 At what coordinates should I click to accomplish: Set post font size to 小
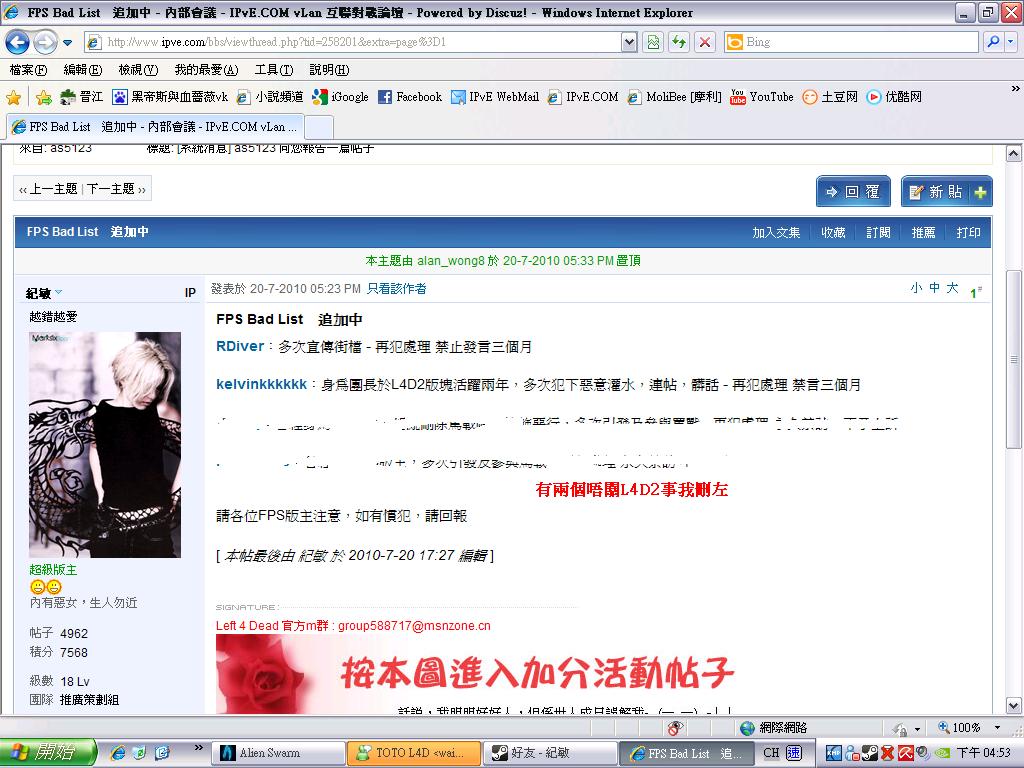coord(916,288)
